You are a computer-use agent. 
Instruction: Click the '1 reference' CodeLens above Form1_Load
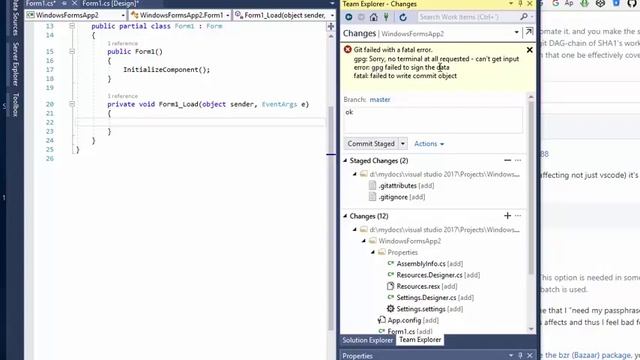click(122, 96)
